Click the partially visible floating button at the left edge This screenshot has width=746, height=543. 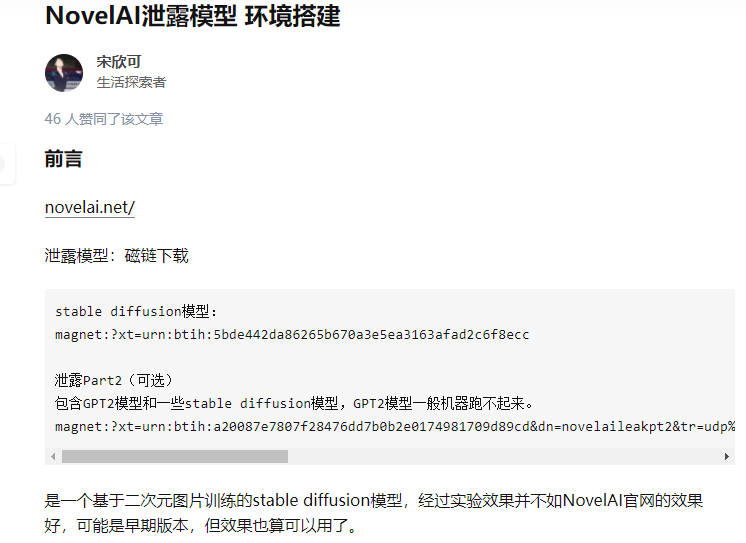pyautogui.click(x=7, y=164)
